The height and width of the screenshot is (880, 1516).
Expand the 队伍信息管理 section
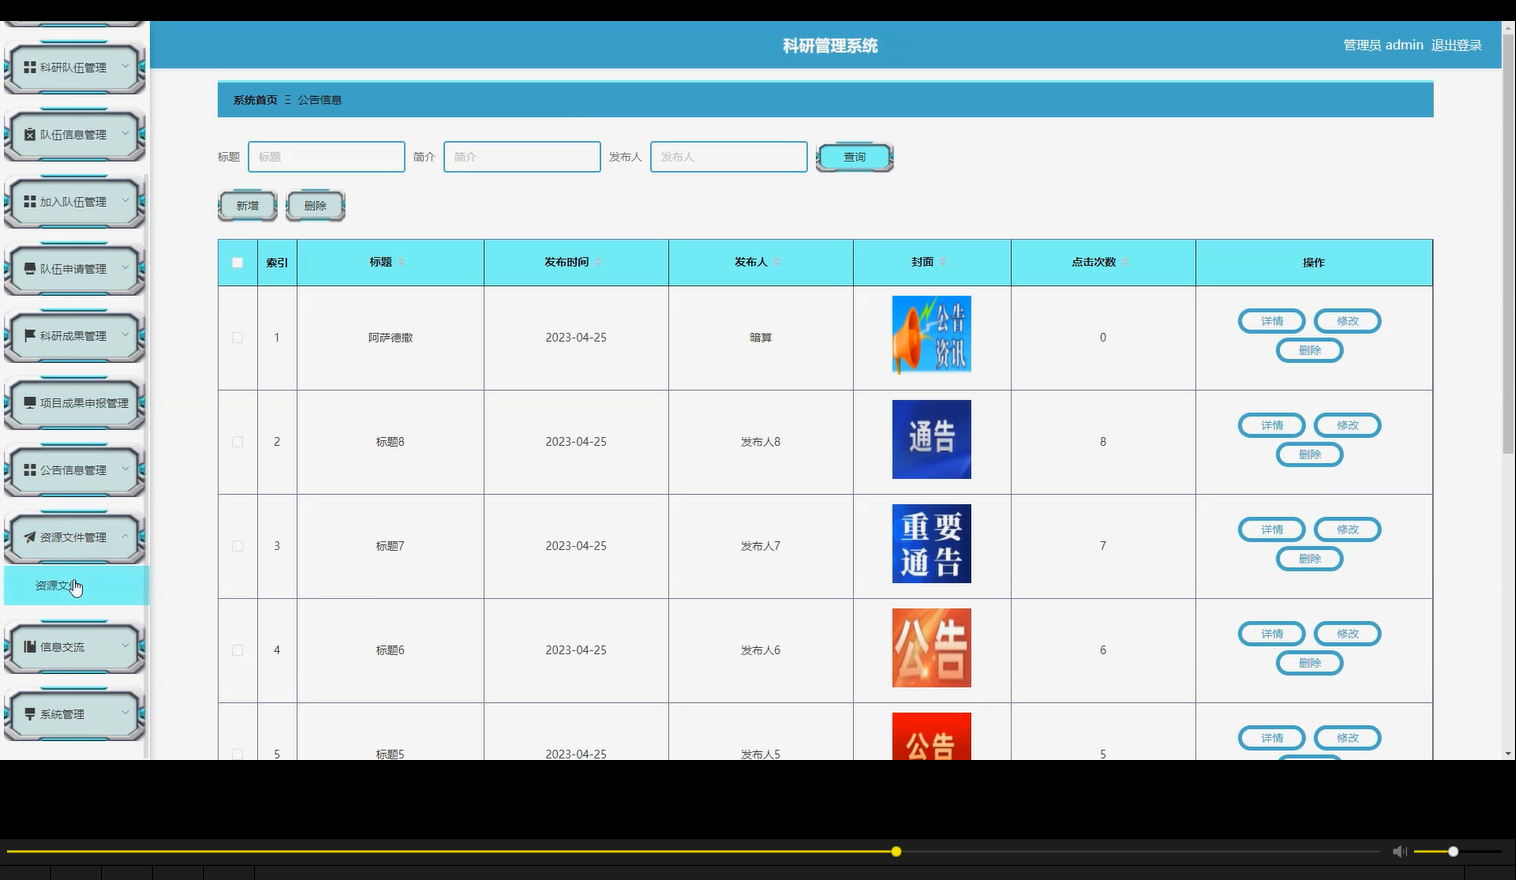click(126, 132)
